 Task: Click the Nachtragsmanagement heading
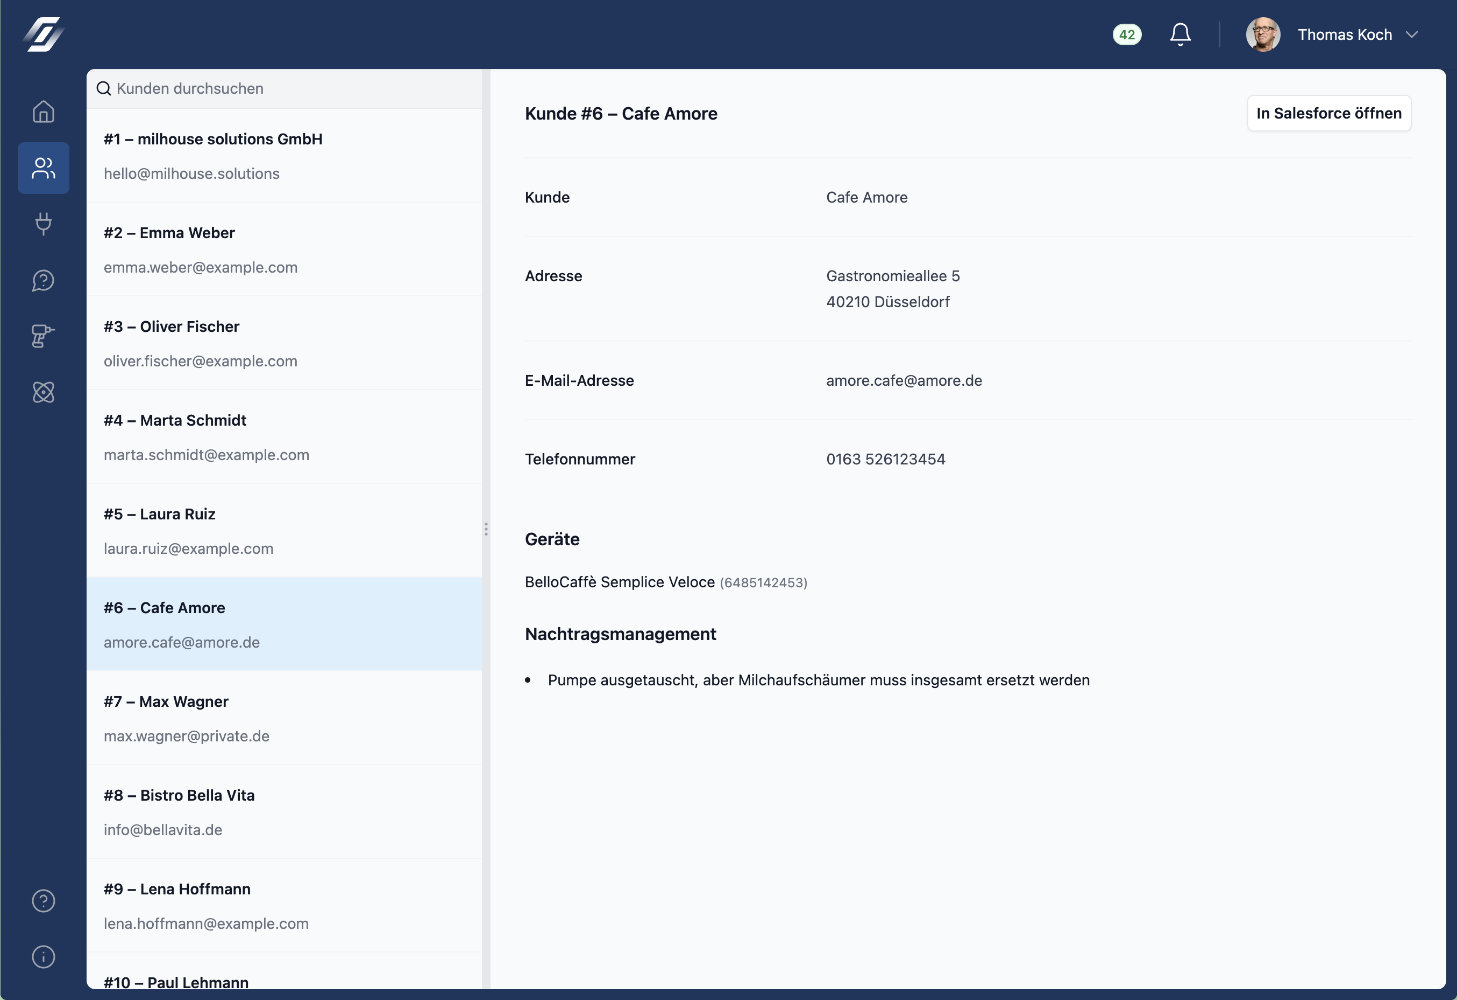click(620, 634)
